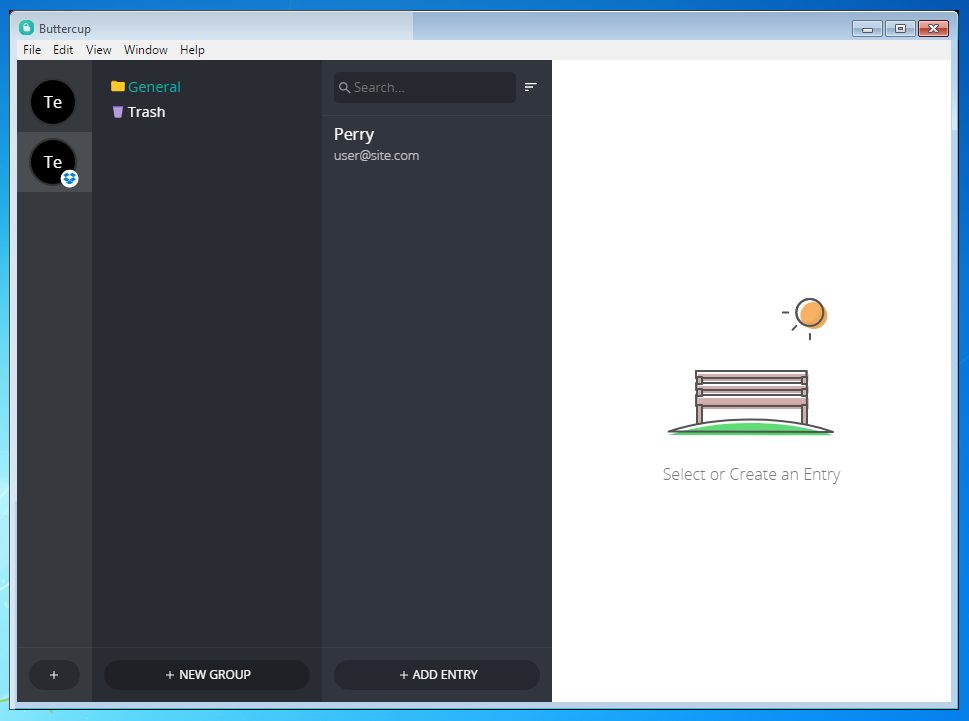Click the add vault plus button
This screenshot has height=721, width=969.
point(54,675)
